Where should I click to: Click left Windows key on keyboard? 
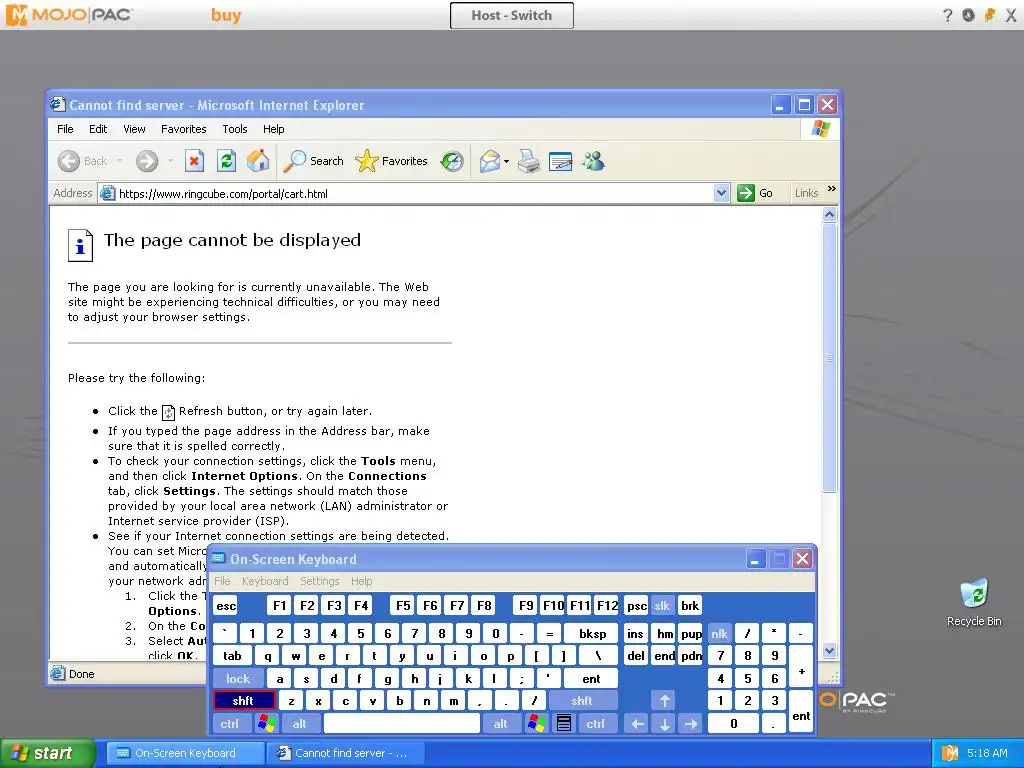266,724
